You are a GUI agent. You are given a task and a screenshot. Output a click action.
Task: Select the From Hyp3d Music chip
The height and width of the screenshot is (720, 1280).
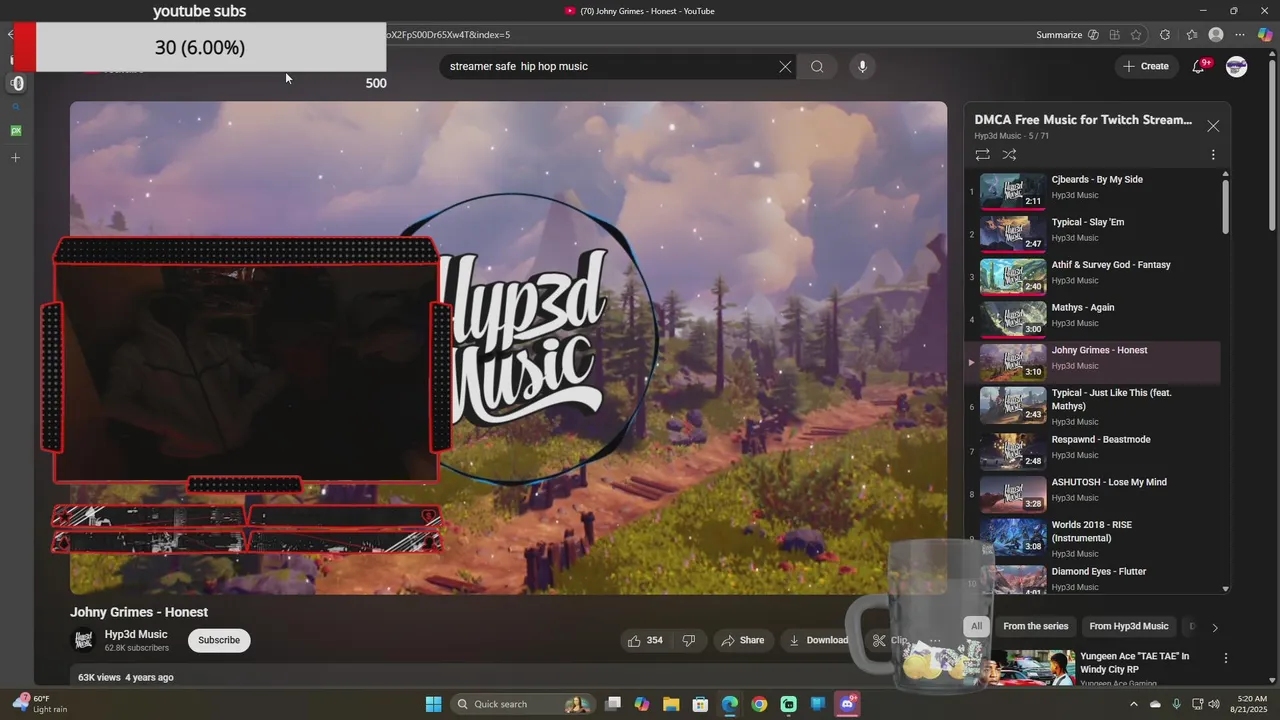[1128, 626]
